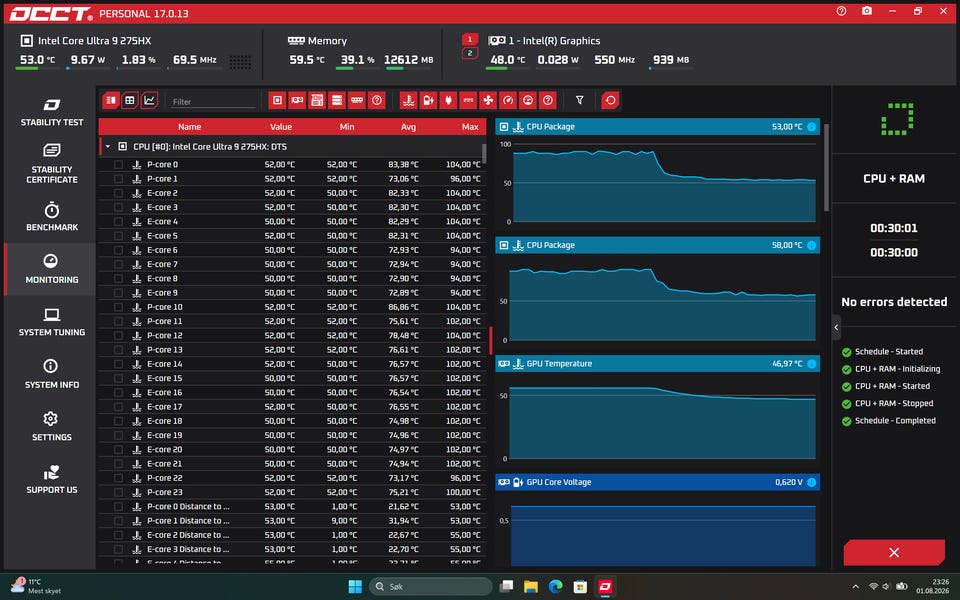This screenshot has width=960, height=600.
Task: Select the 'P-core 0 Distance to ...' row
Action: 293,507
